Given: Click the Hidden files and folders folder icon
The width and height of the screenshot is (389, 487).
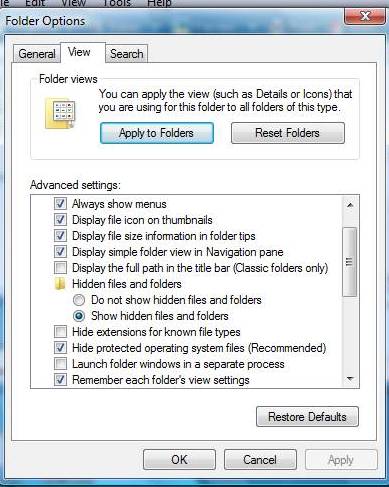Looking at the screenshot, I should (x=60, y=284).
